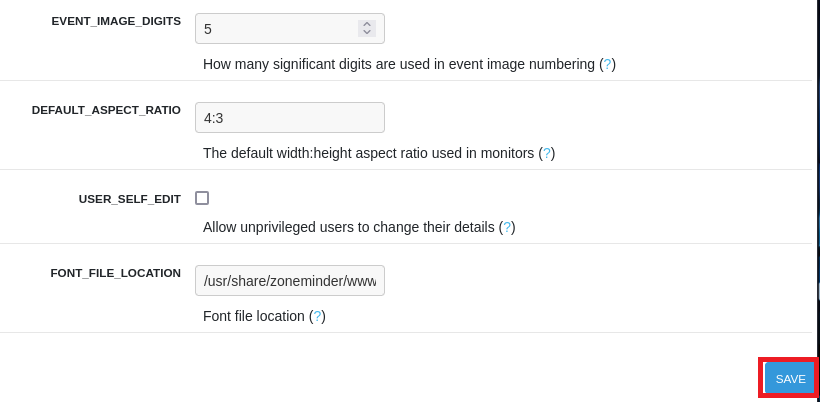Open help for Font file location

317,316
